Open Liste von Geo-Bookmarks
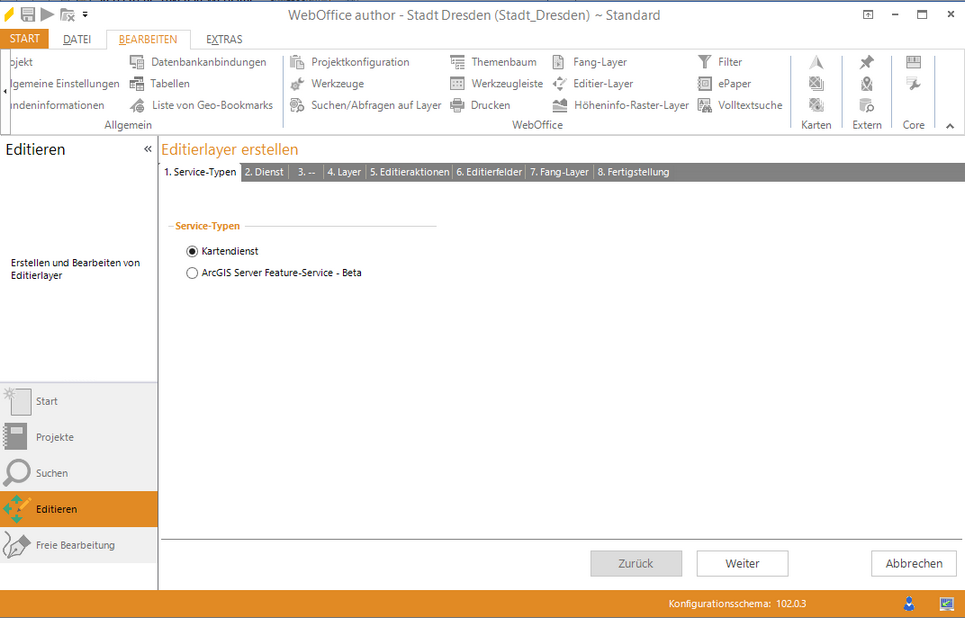Viewport: 965px width, 618px height. [x=201, y=105]
